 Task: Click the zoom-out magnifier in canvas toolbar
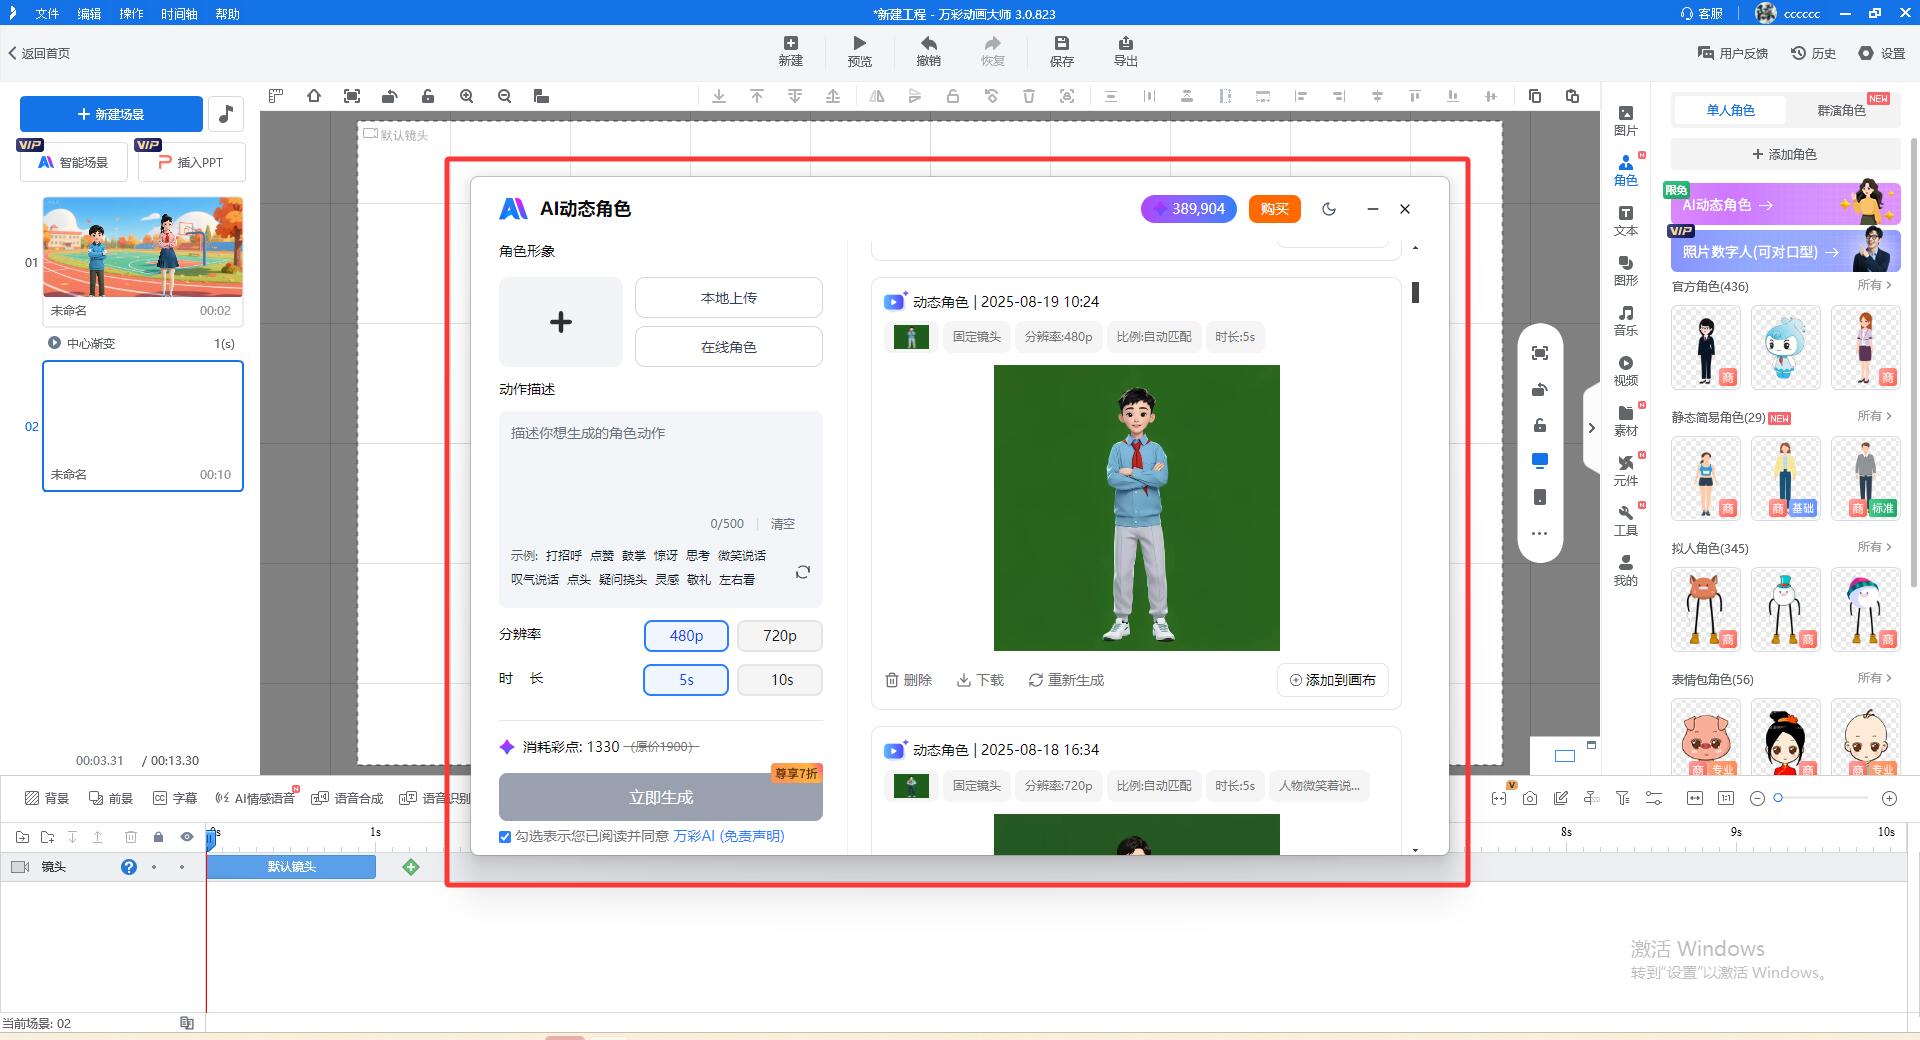[x=504, y=96]
